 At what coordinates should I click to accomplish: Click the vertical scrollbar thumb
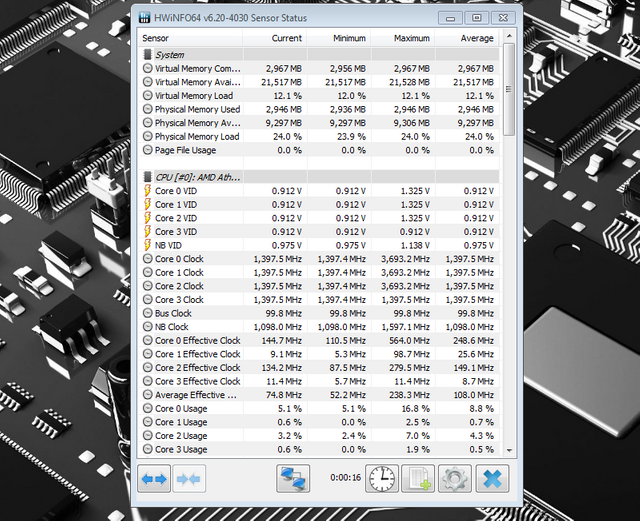pos(509,89)
